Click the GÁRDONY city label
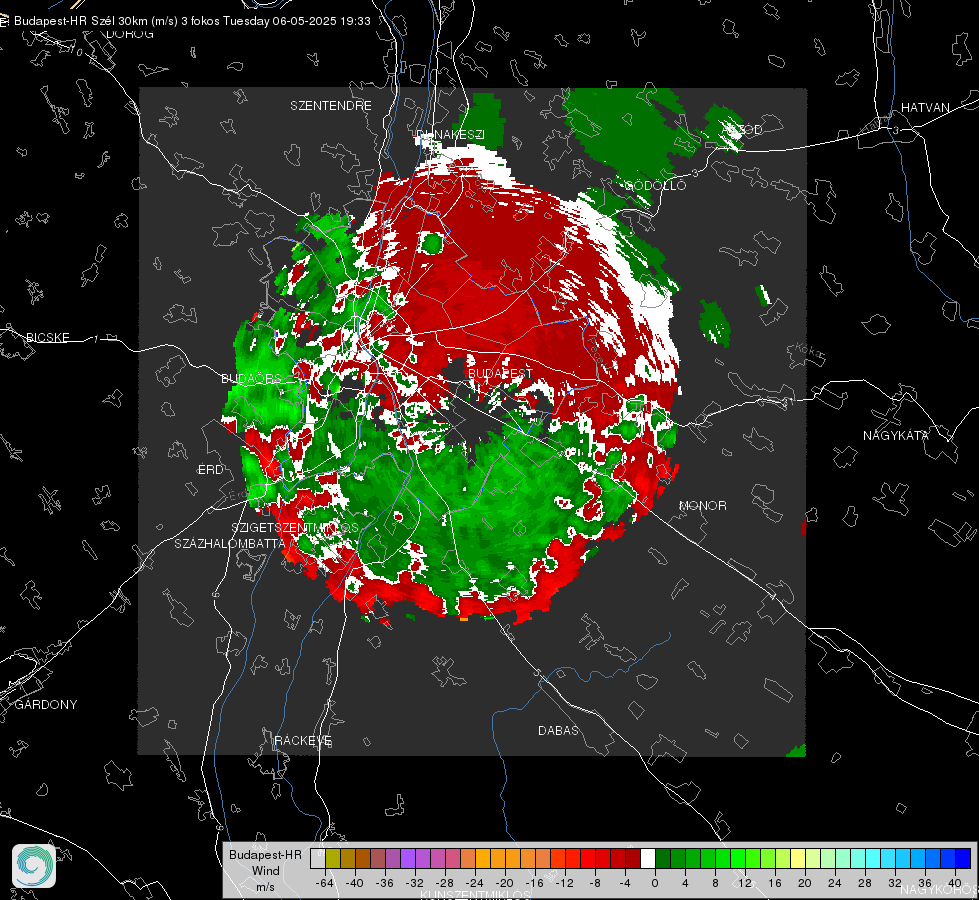979x900 pixels. click(x=46, y=704)
